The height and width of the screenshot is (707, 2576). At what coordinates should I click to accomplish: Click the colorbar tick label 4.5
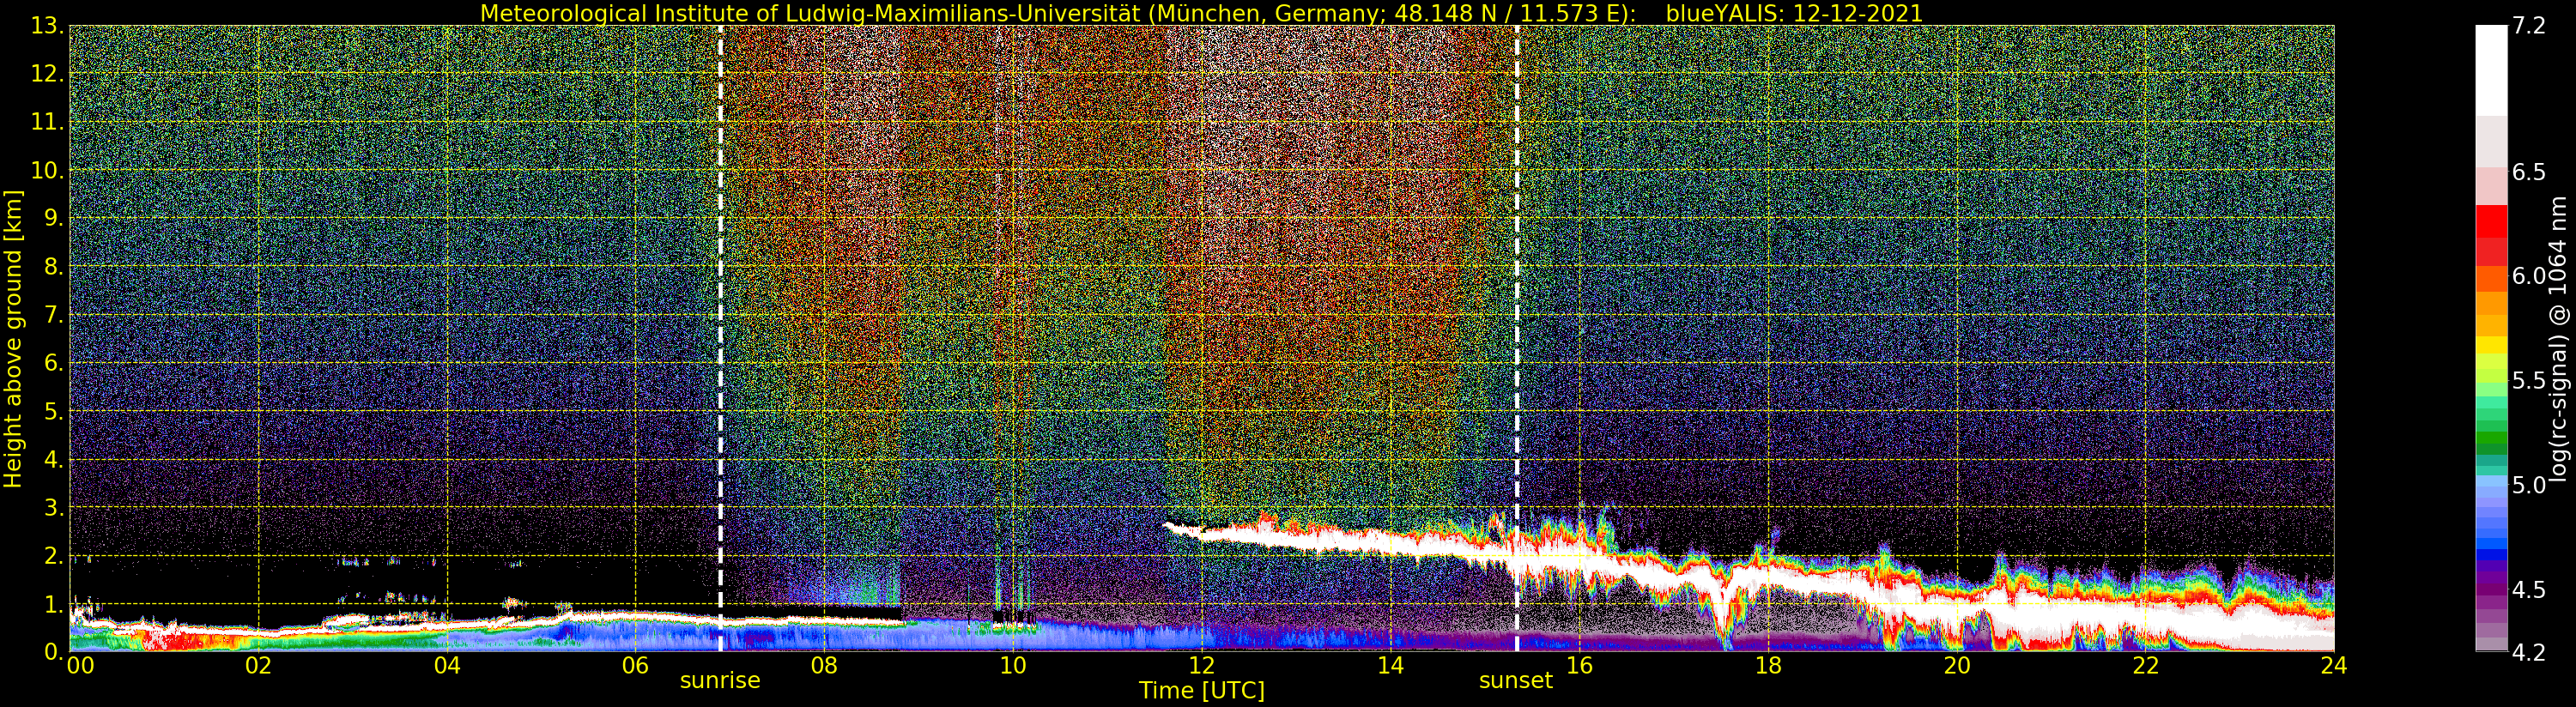tap(2529, 590)
